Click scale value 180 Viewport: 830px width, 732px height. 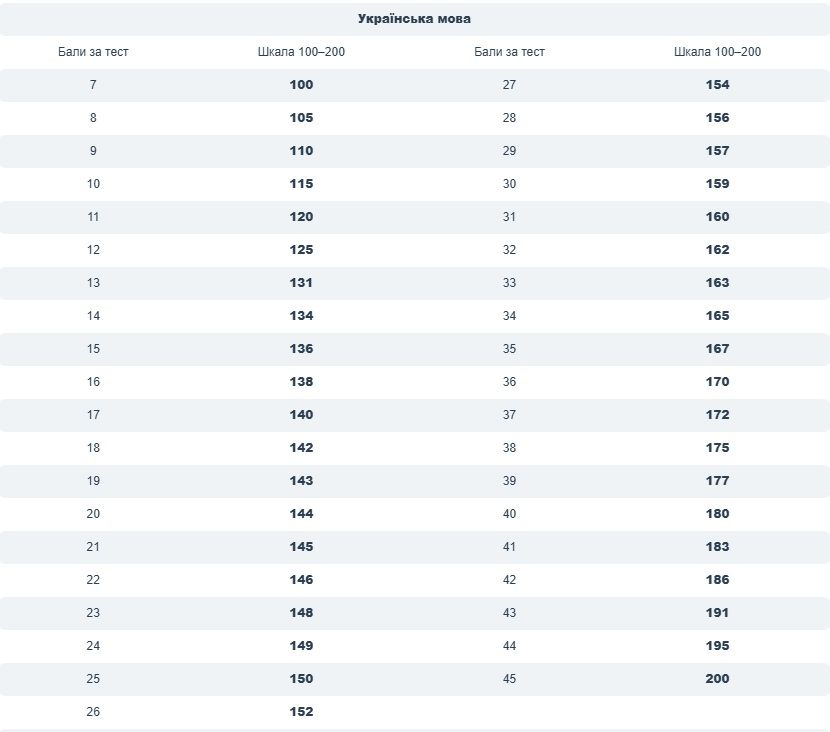click(717, 514)
